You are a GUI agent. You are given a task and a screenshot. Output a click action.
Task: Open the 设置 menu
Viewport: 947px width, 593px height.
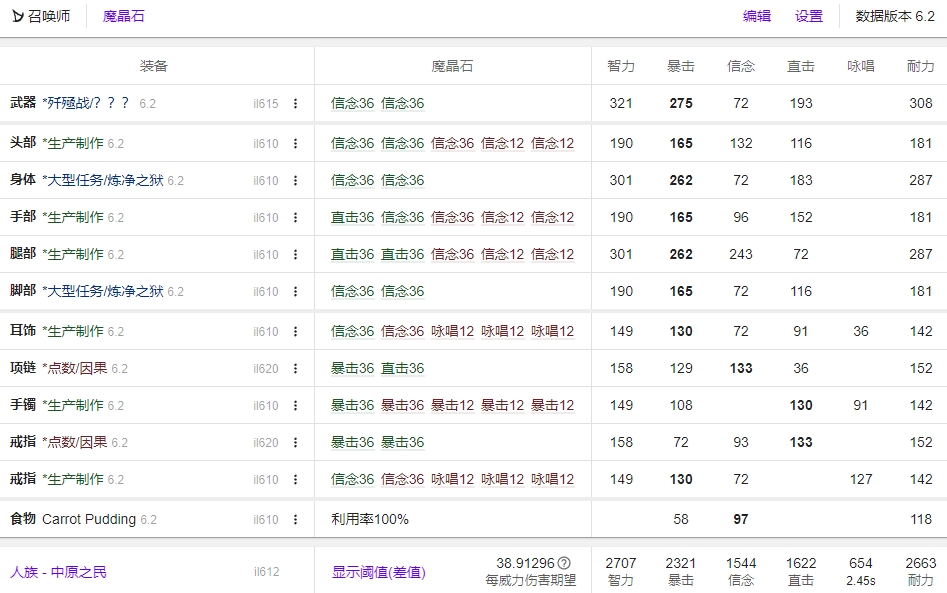pyautogui.click(x=808, y=16)
